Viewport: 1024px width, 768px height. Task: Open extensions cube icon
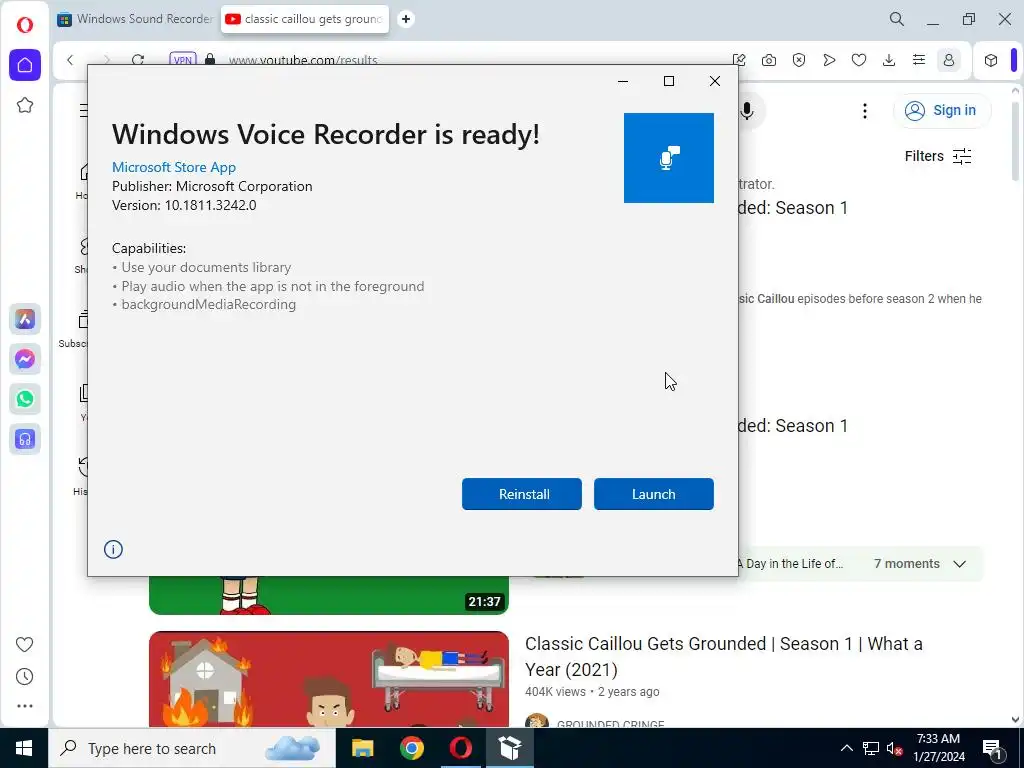(991, 60)
